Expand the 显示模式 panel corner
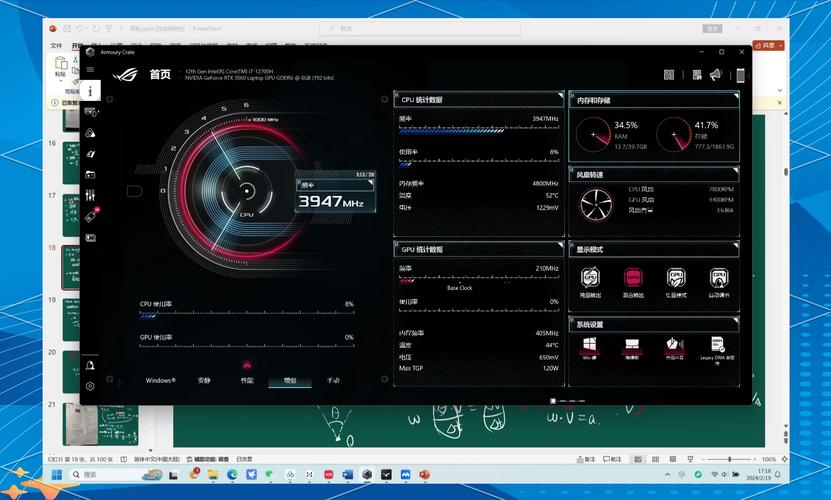 point(736,245)
